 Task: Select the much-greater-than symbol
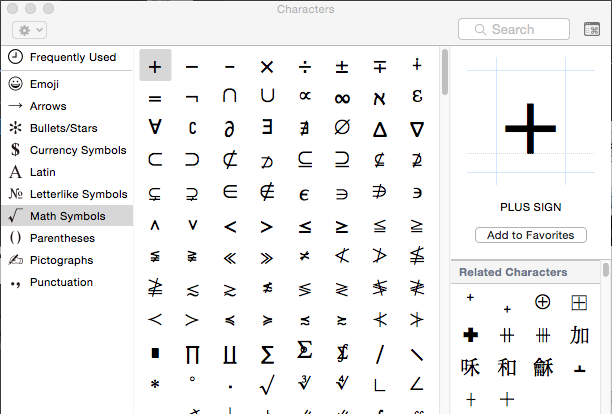click(x=267, y=258)
